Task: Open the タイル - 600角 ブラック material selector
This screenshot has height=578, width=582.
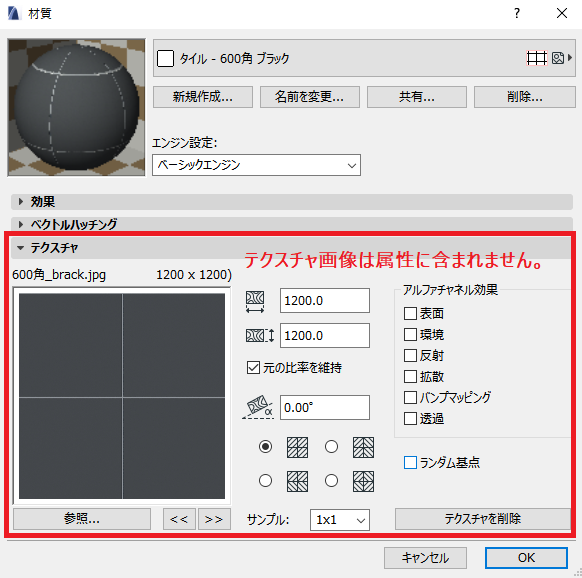Action: pos(364,58)
